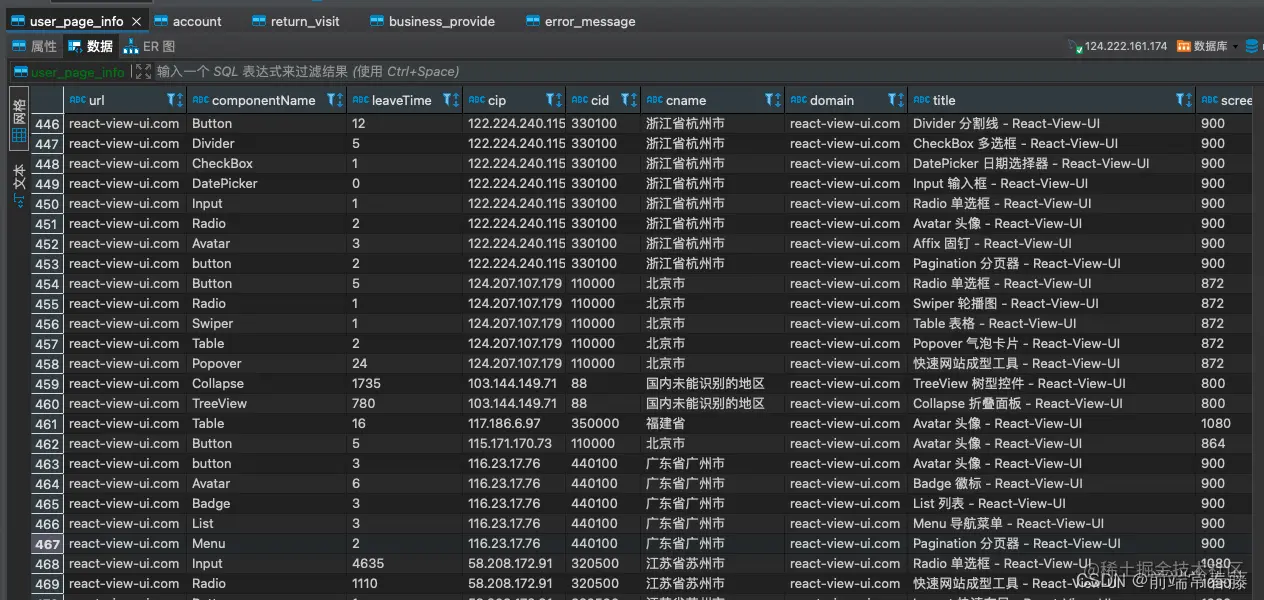Click the filter/sort icon of cid column
This screenshot has height=600, width=1264.
[x=629, y=100]
